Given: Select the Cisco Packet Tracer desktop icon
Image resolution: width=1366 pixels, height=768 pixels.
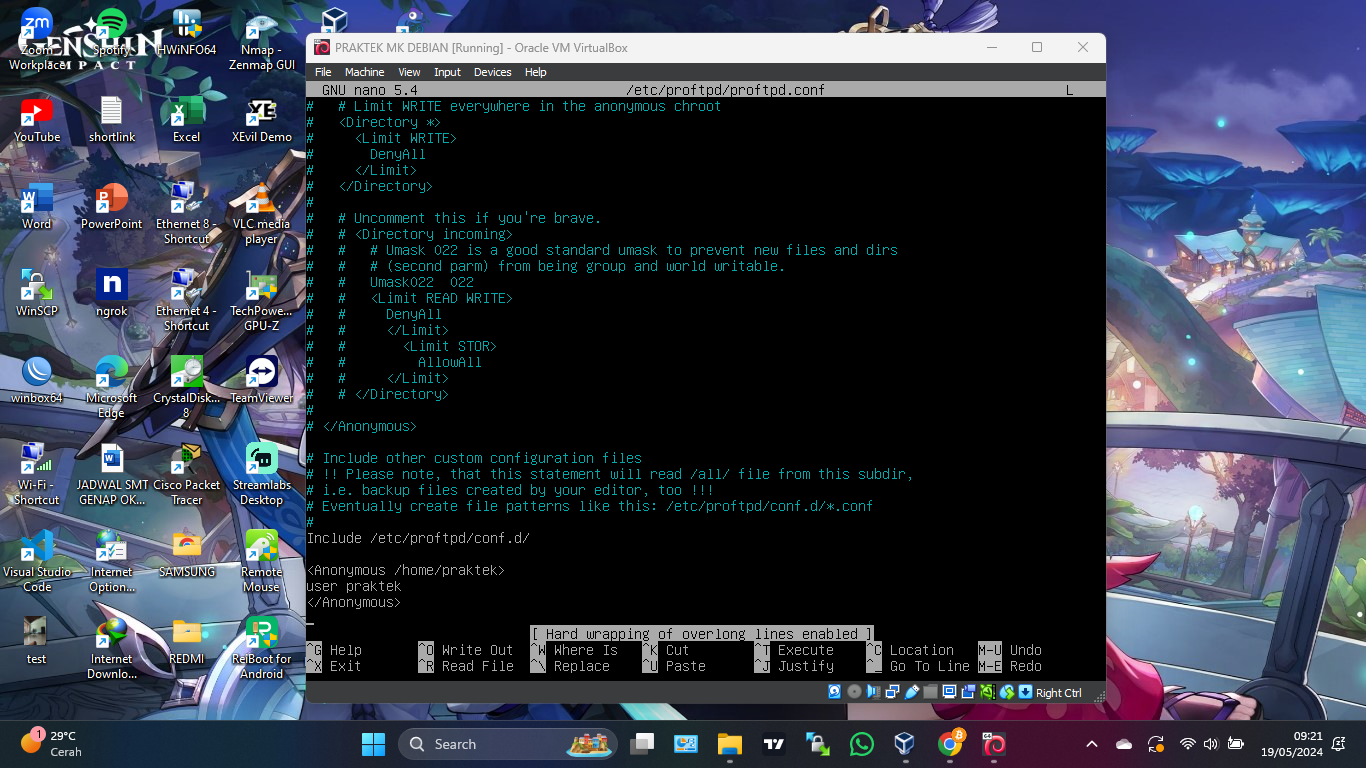Looking at the screenshot, I should (187, 474).
